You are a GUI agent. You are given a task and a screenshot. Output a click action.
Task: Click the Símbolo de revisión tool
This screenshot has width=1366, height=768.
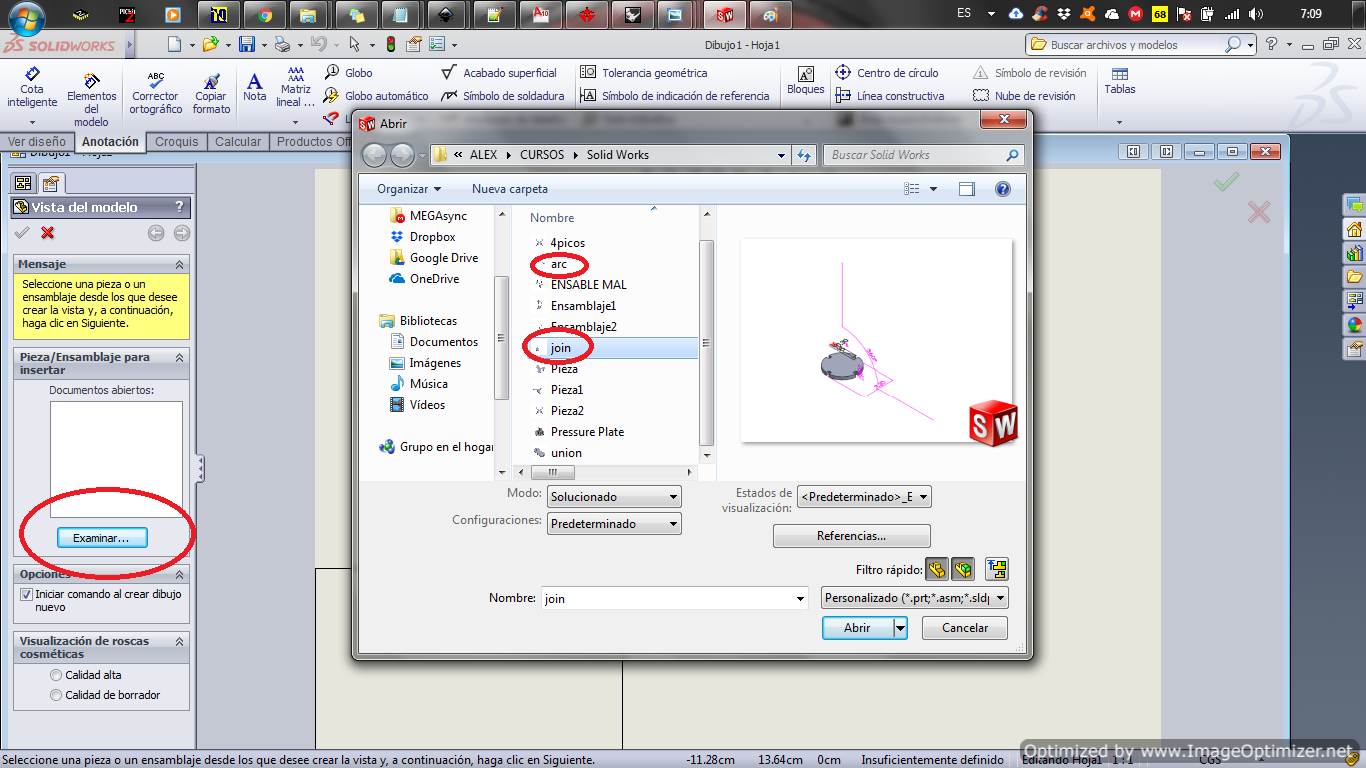(1030, 73)
